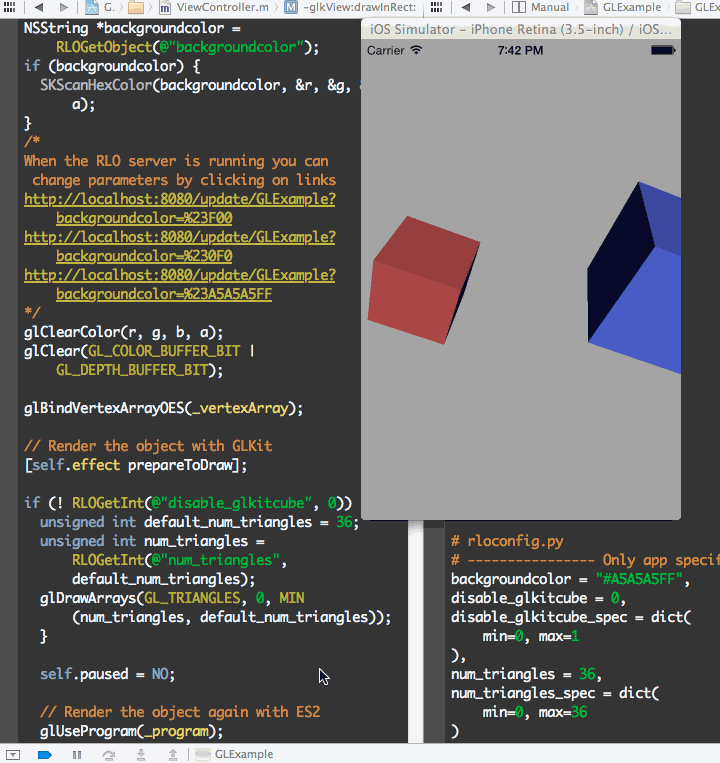Click the Carrier label in the simulator status bar
720x763 pixels.
[386, 51]
